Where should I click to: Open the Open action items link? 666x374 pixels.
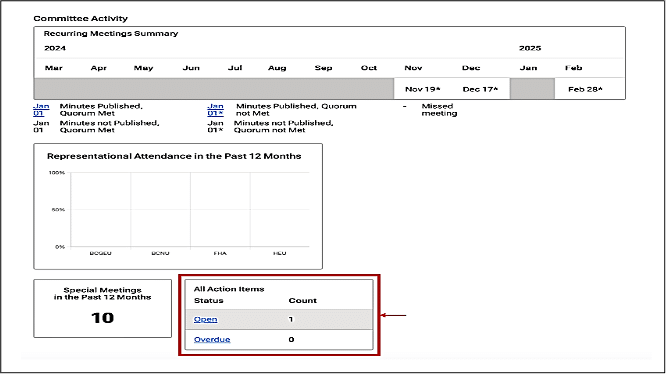206,319
